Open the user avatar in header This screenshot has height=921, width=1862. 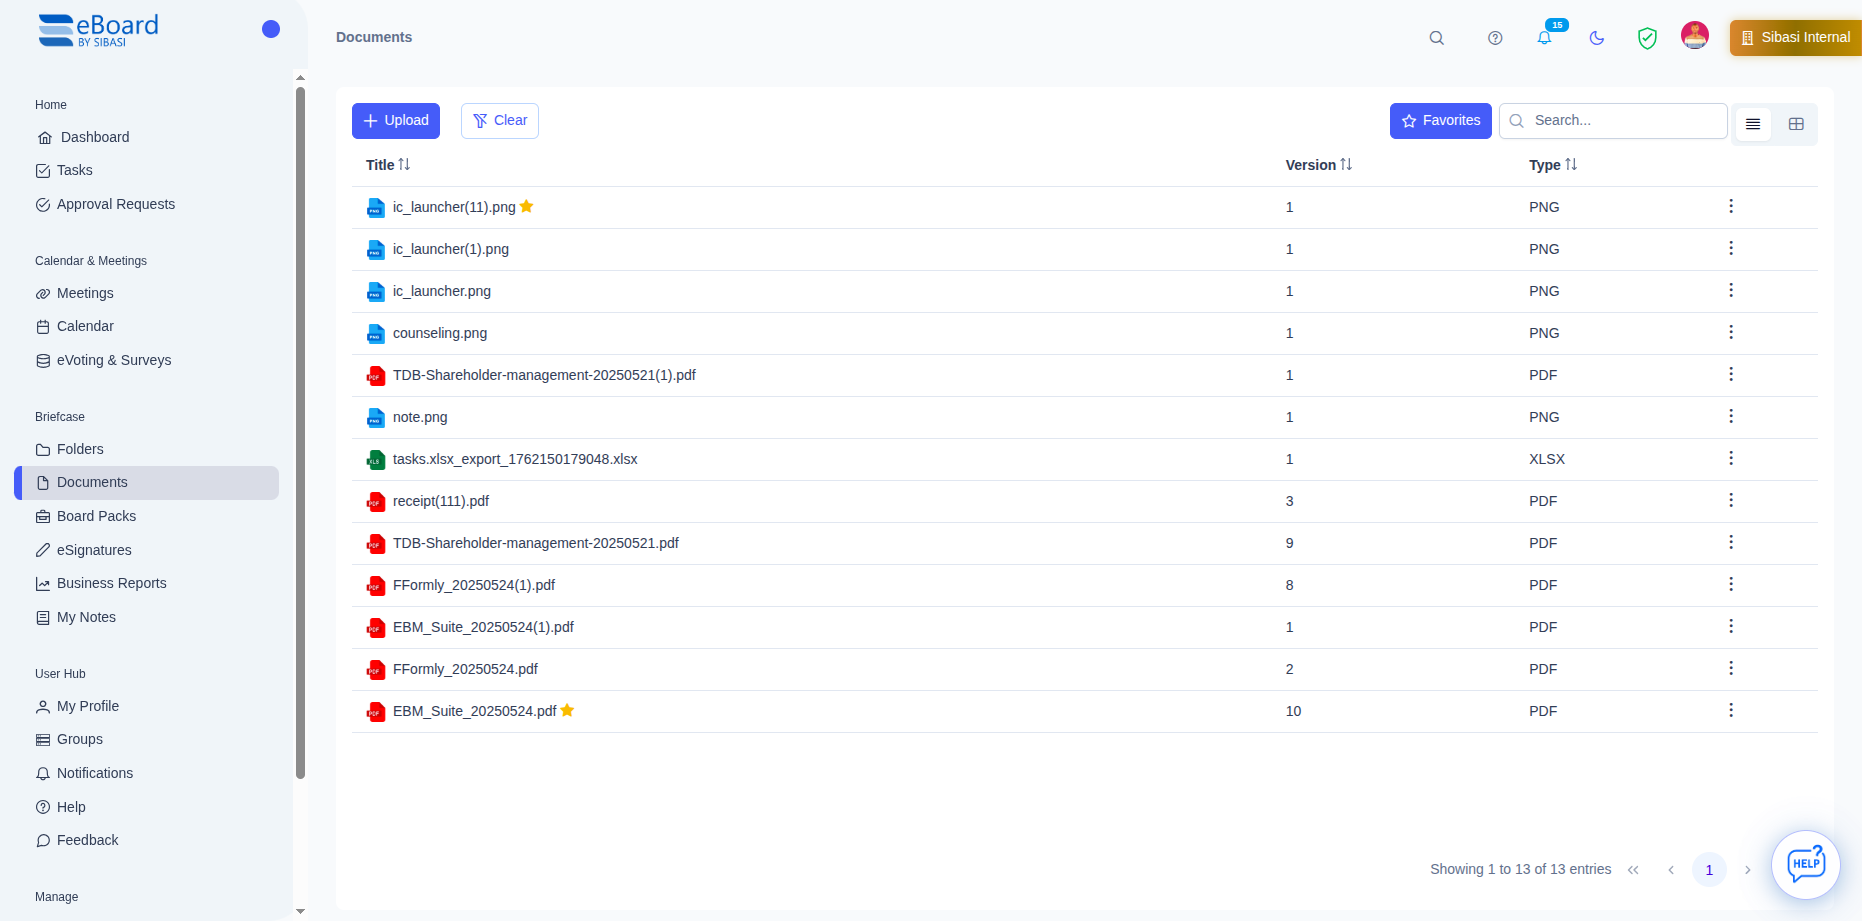1695,36
